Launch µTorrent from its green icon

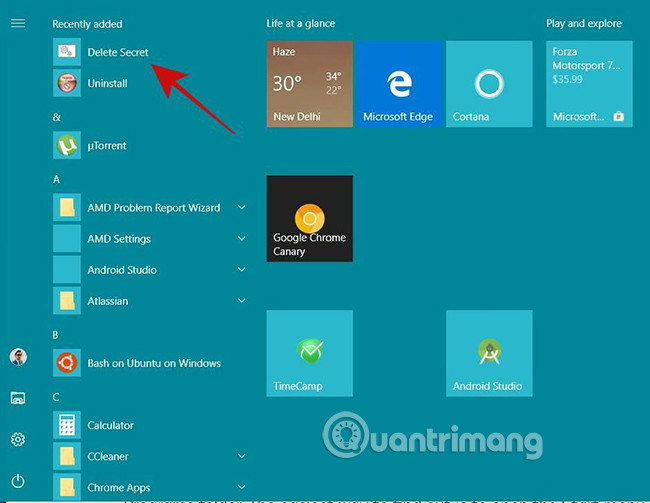(x=67, y=145)
